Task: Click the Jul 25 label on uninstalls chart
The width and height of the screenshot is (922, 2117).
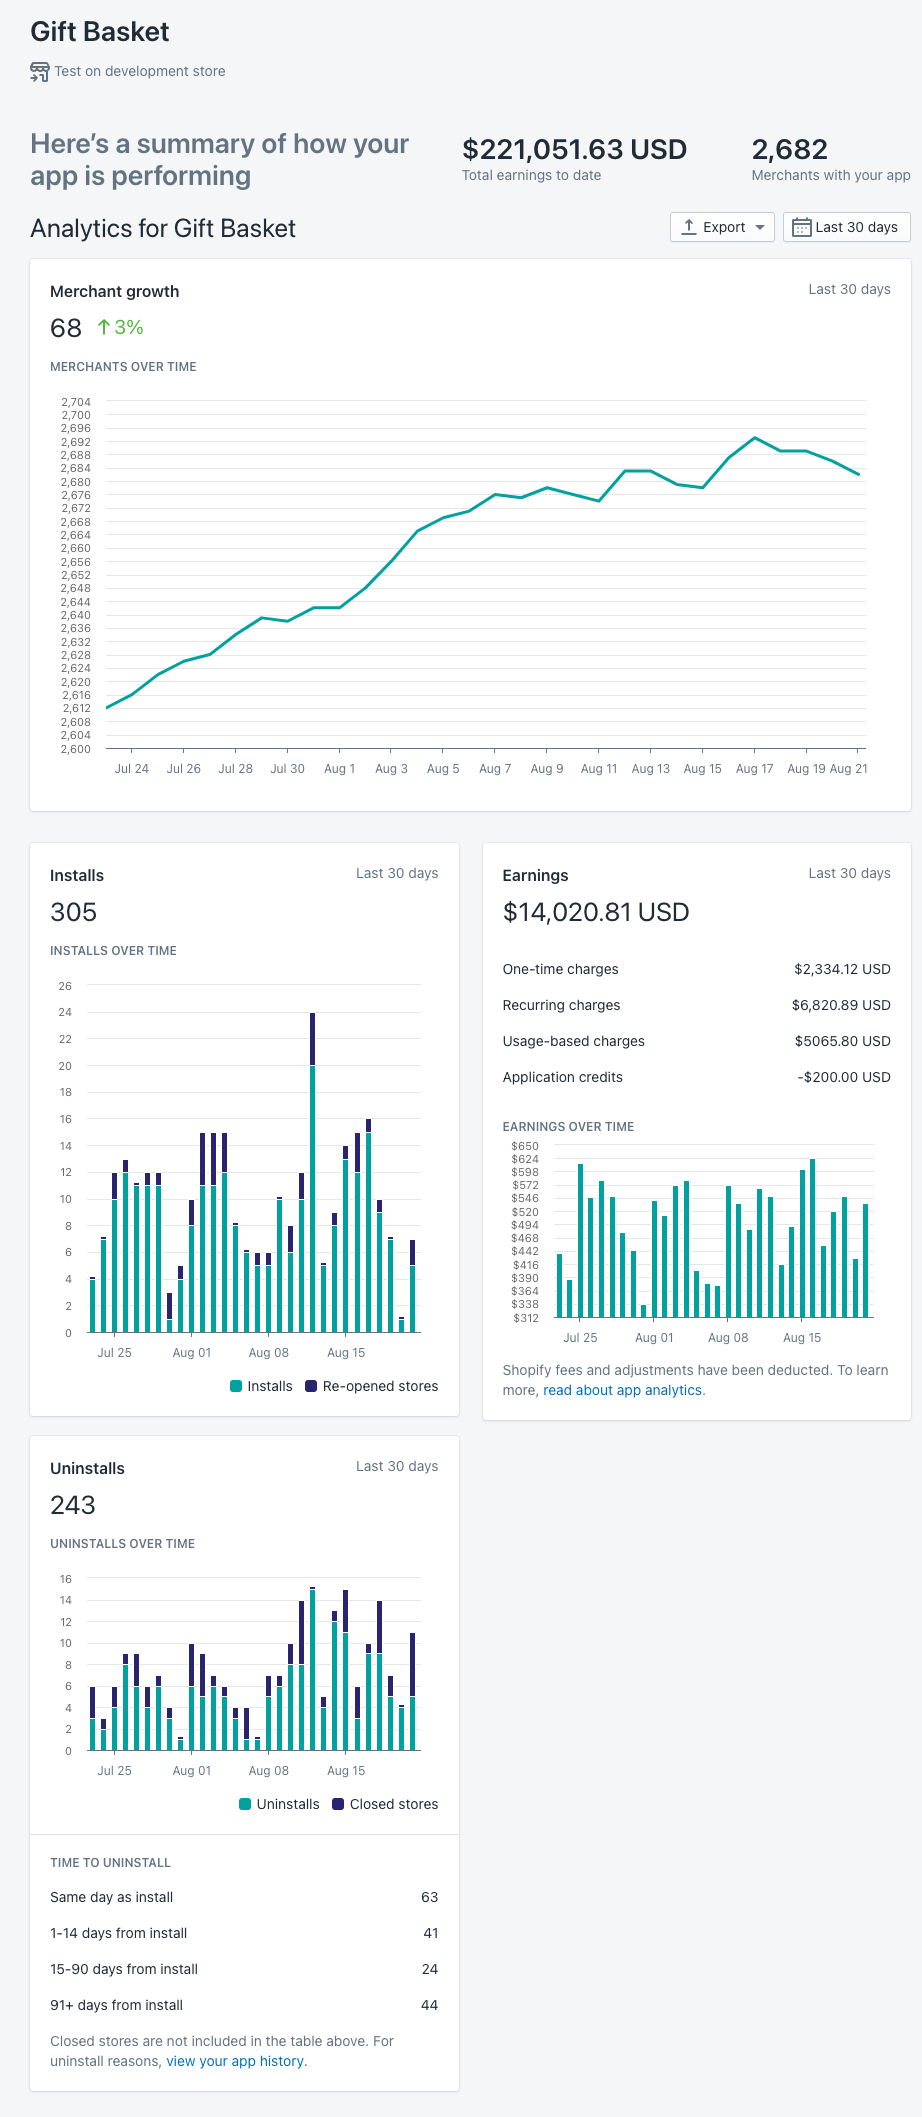Action: click(114, 1771)
